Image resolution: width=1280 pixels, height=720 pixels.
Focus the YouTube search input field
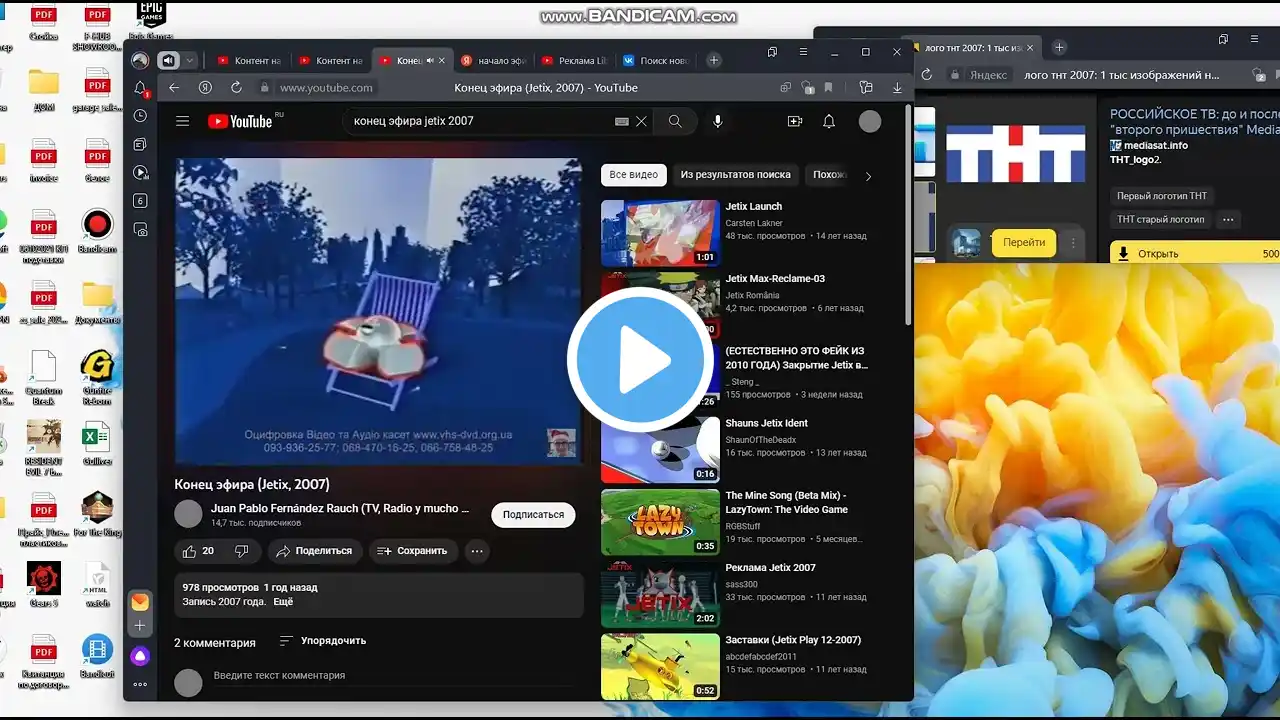point(481,121)
